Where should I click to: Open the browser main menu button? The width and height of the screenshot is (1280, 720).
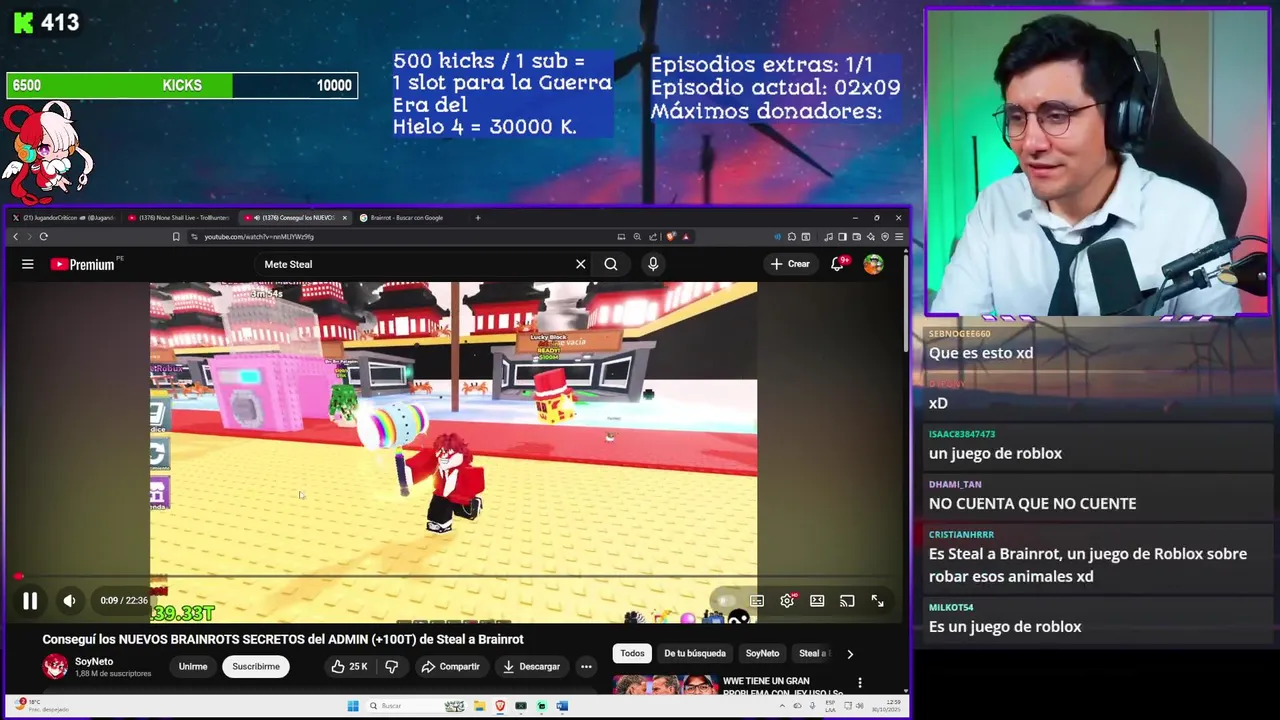coord(899,237)
